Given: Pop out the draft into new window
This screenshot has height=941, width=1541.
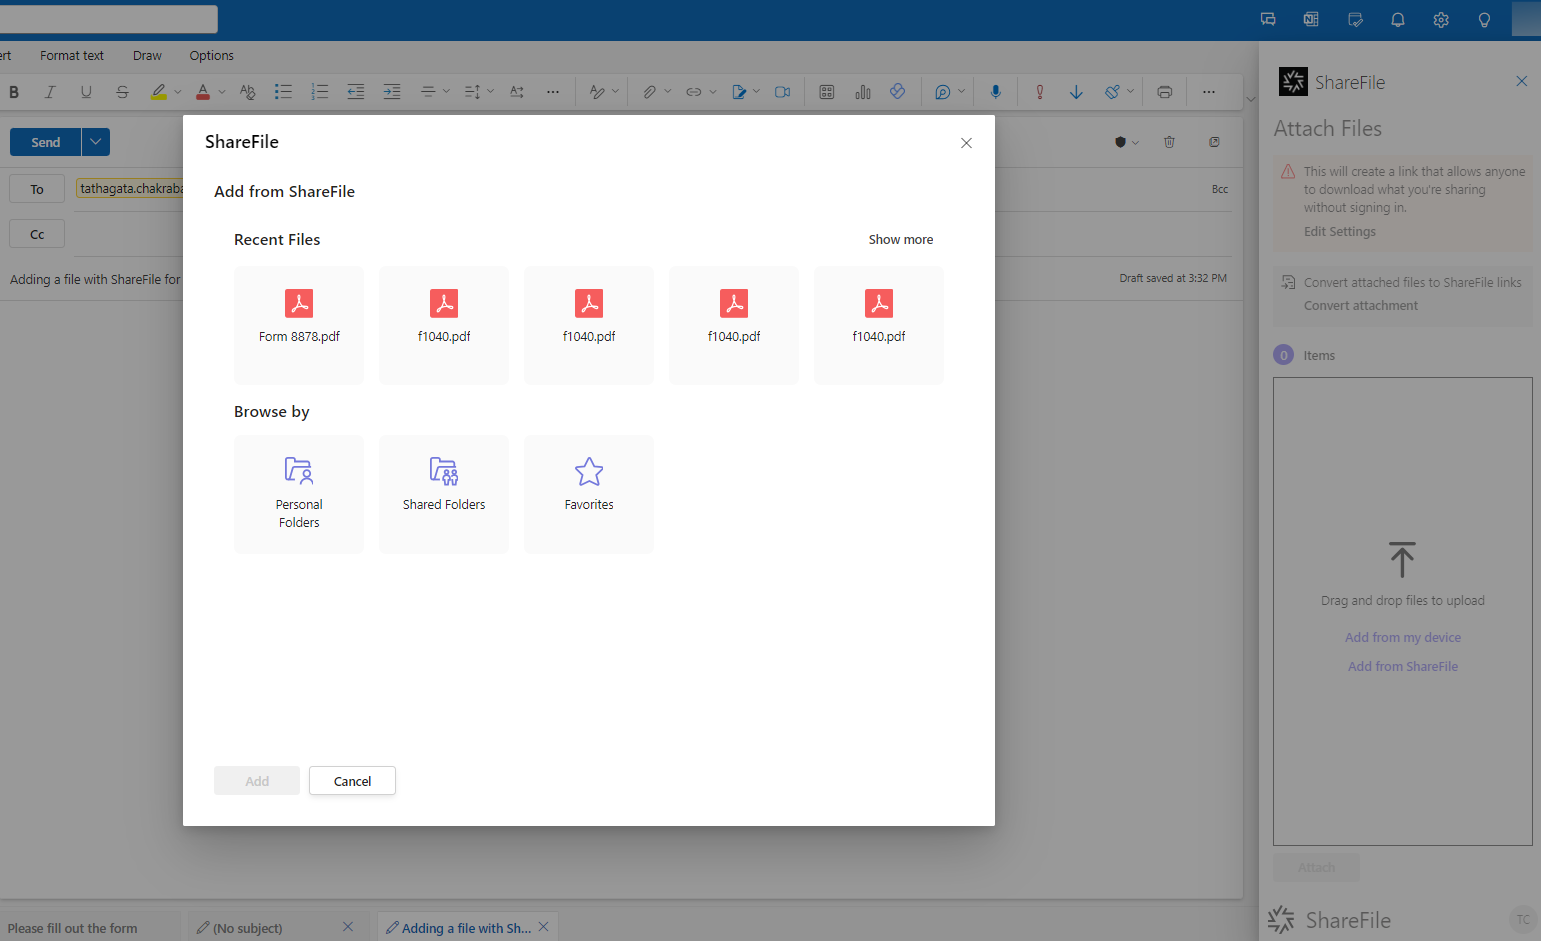Looking at the screenshot, I should pos(1214,142).
